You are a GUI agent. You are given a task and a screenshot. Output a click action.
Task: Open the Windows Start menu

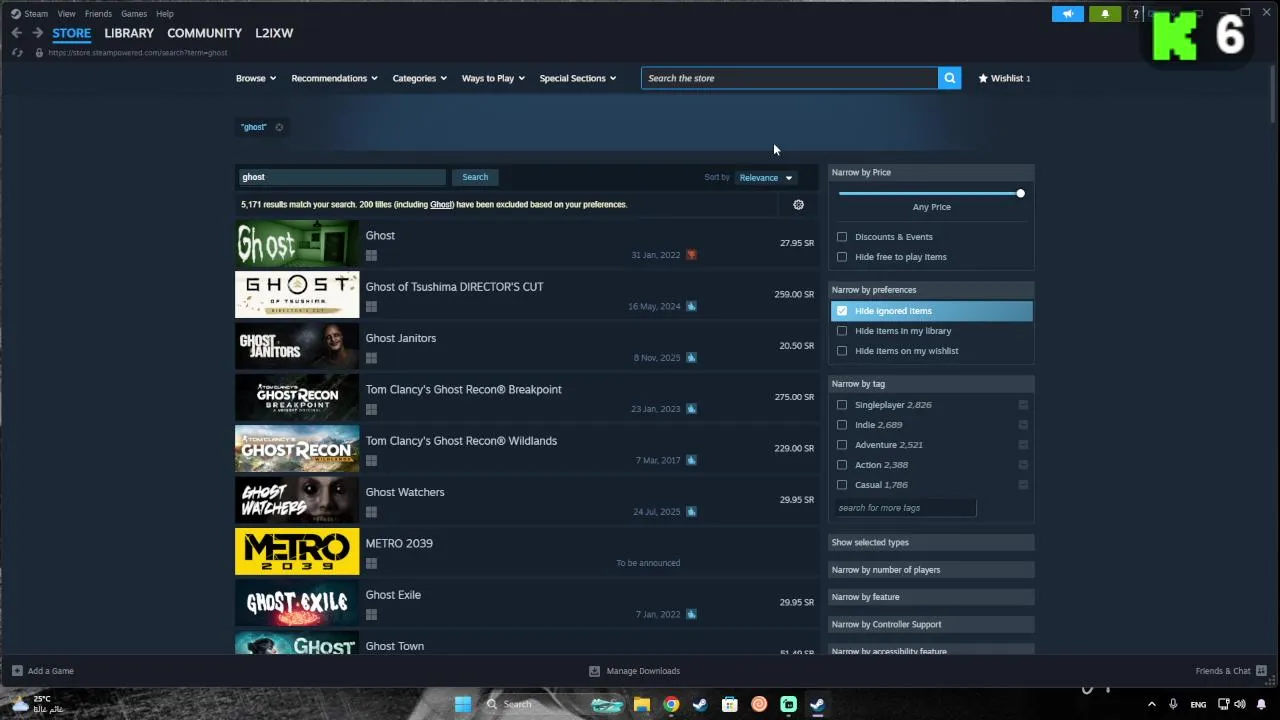462,704
